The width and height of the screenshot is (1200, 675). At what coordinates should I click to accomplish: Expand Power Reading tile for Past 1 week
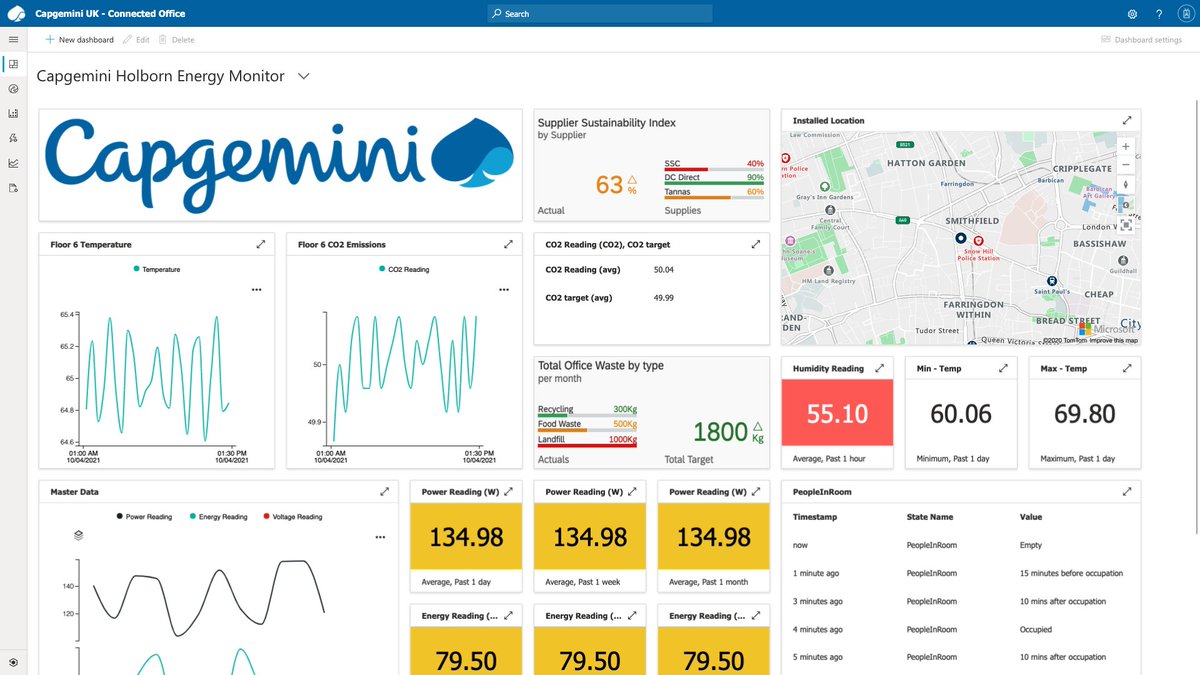(632, 492)
